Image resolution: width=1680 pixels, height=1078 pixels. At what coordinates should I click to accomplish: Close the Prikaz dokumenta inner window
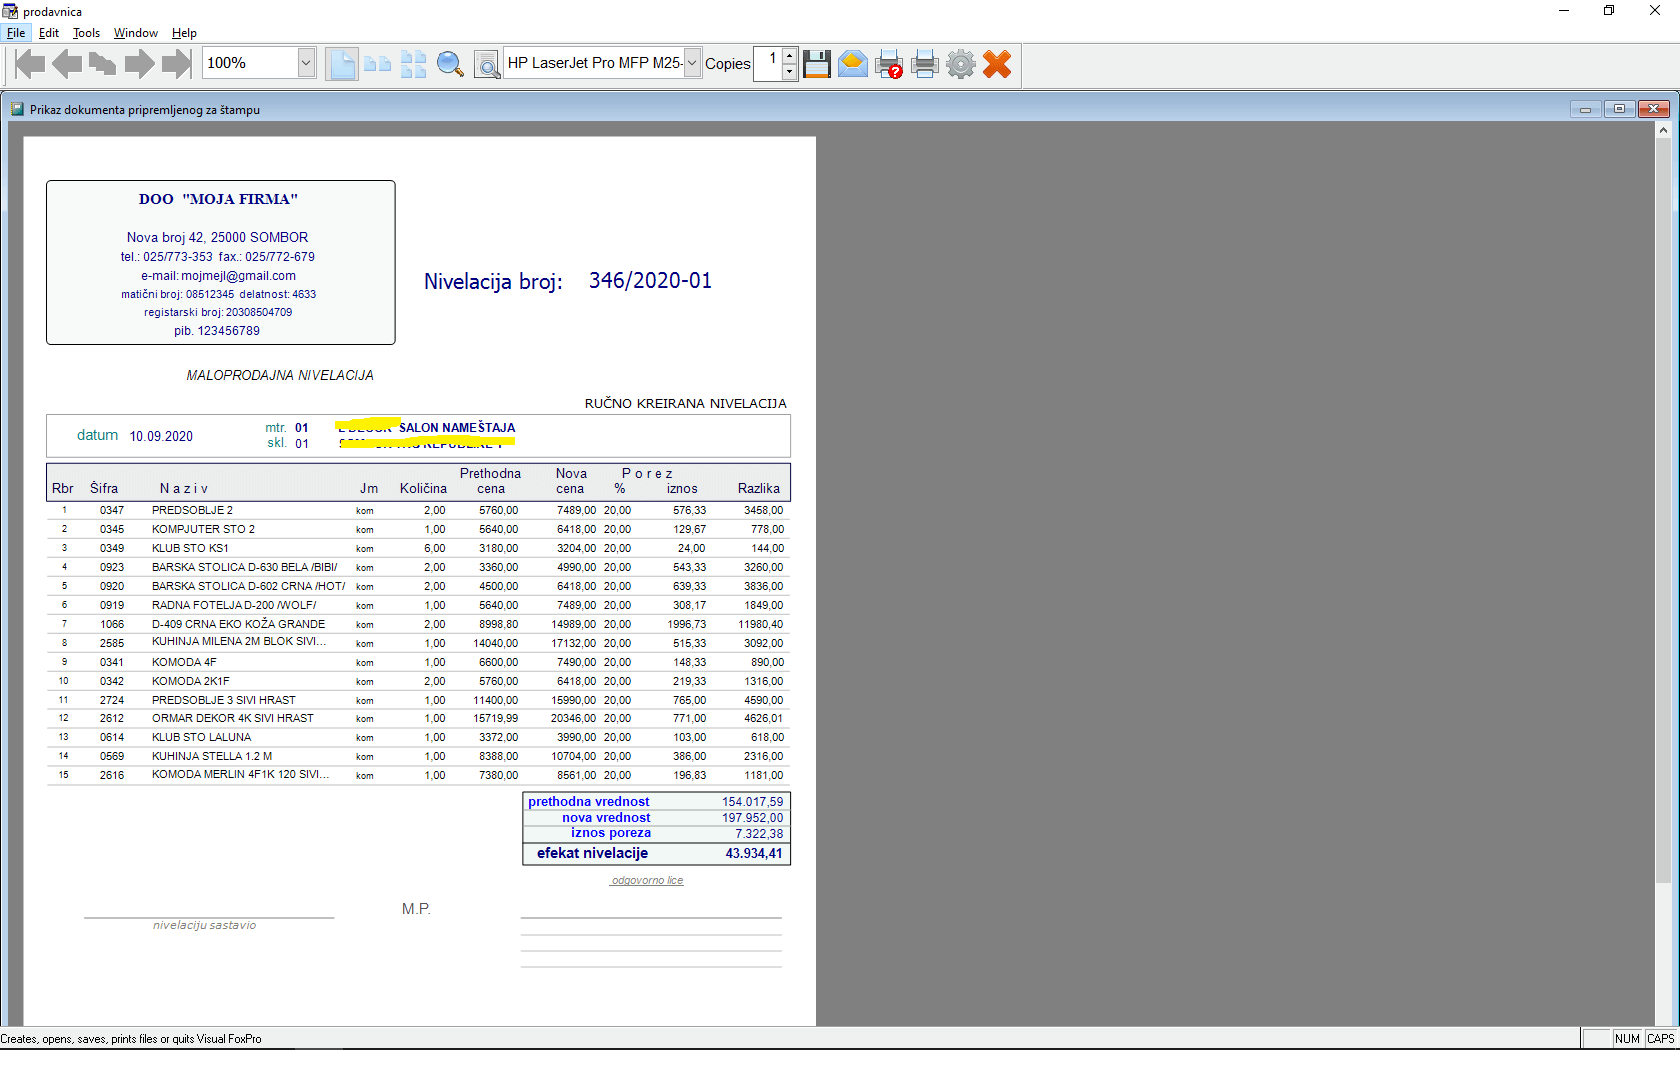[1653, 109]
